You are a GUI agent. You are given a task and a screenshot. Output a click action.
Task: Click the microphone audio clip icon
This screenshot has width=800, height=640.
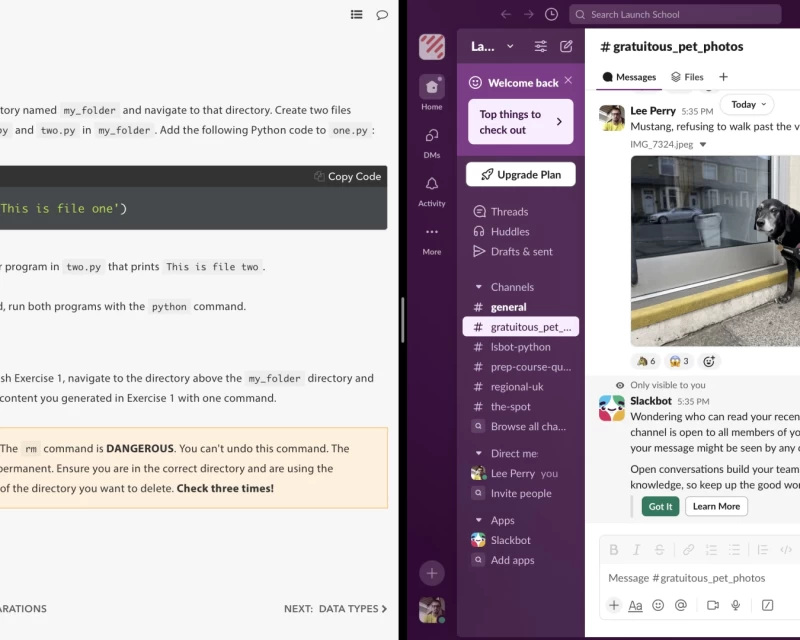736,605
